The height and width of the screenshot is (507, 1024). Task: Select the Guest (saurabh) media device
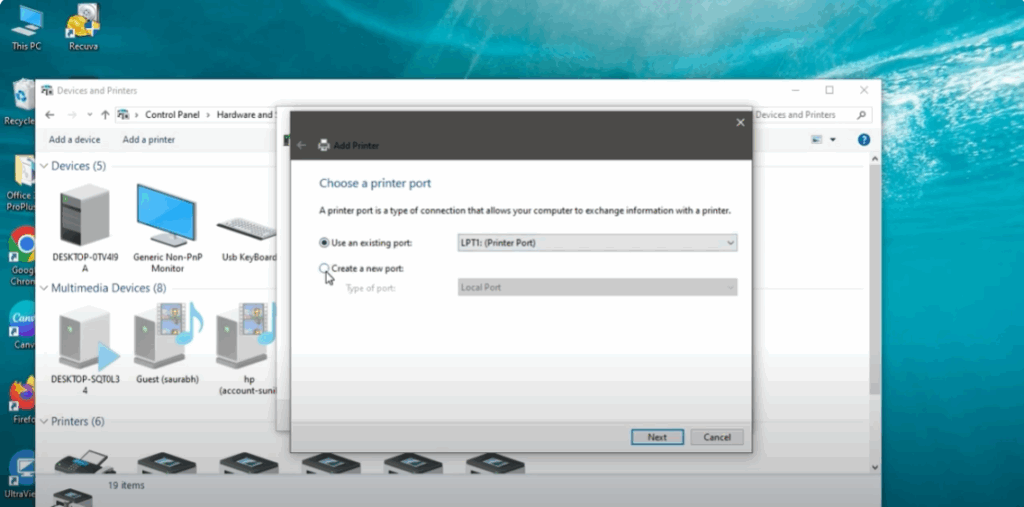(x=168, y=344)
